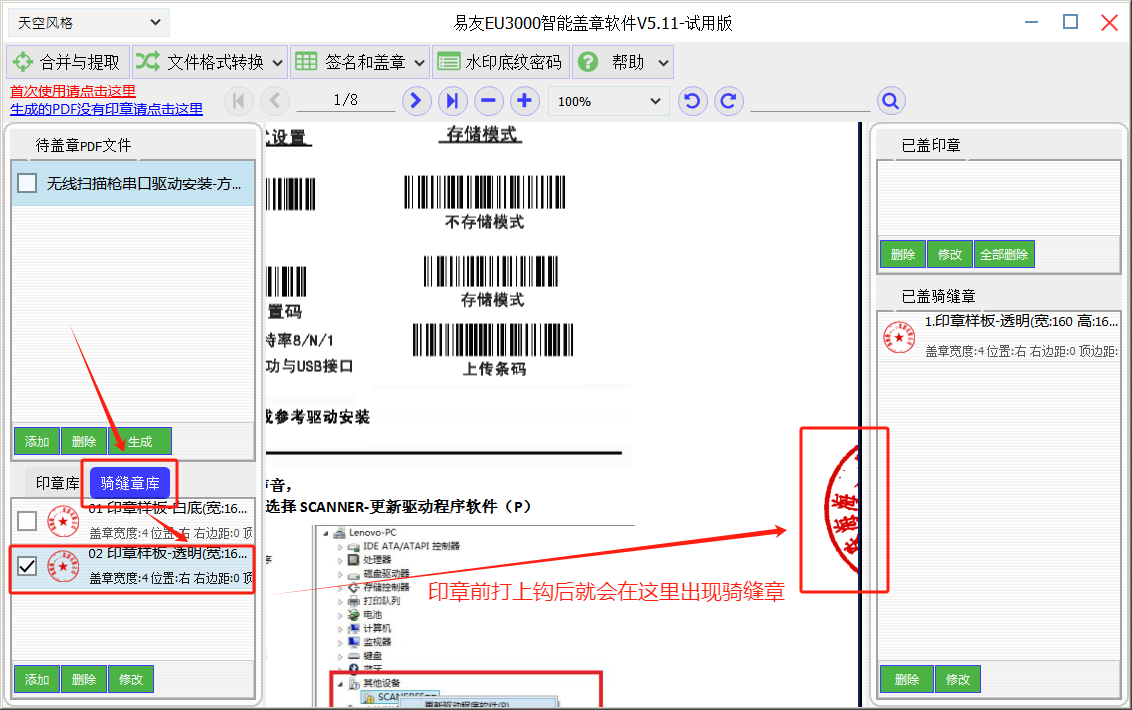The width and height of the screenshot is (1132, 710).
Task: Click the 已盖骑缝章 panel tab
Action: (x=939, y=296)
